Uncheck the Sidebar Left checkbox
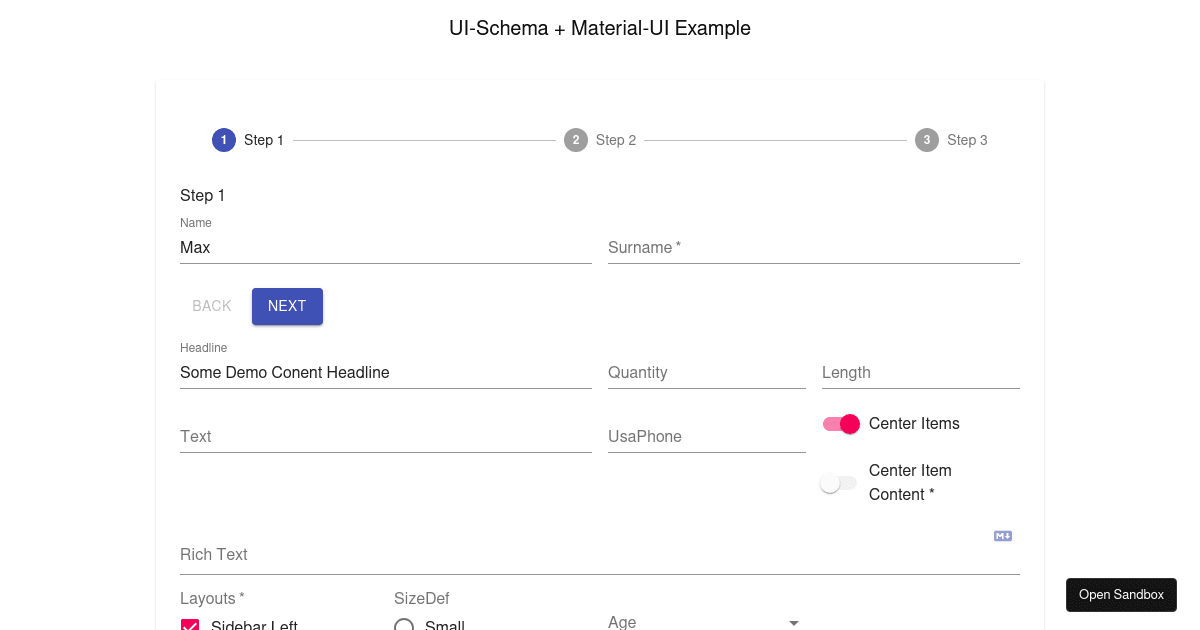 [x=190, y=626]
